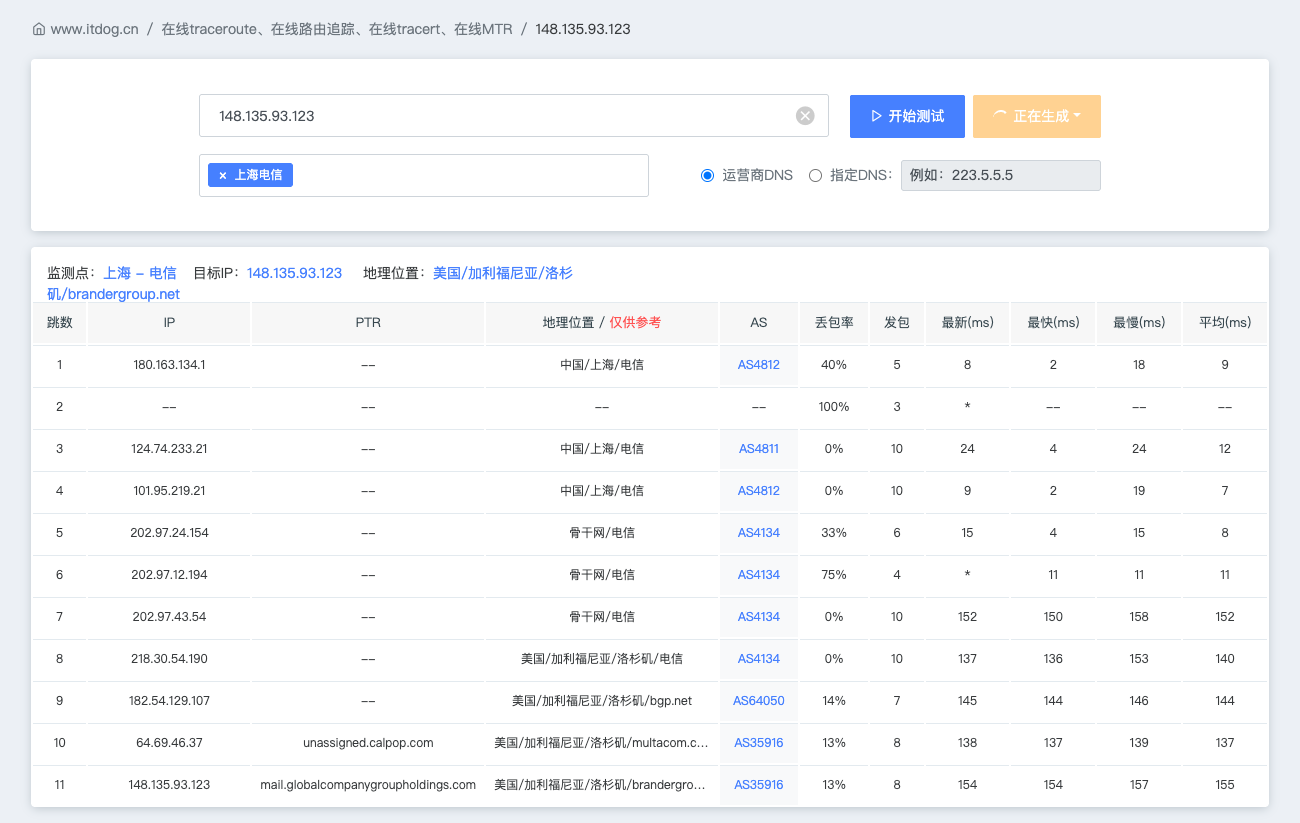1300x823 pixels.
Task: Click IP 124.74.233.21 cell
Action: click(169, 449)
